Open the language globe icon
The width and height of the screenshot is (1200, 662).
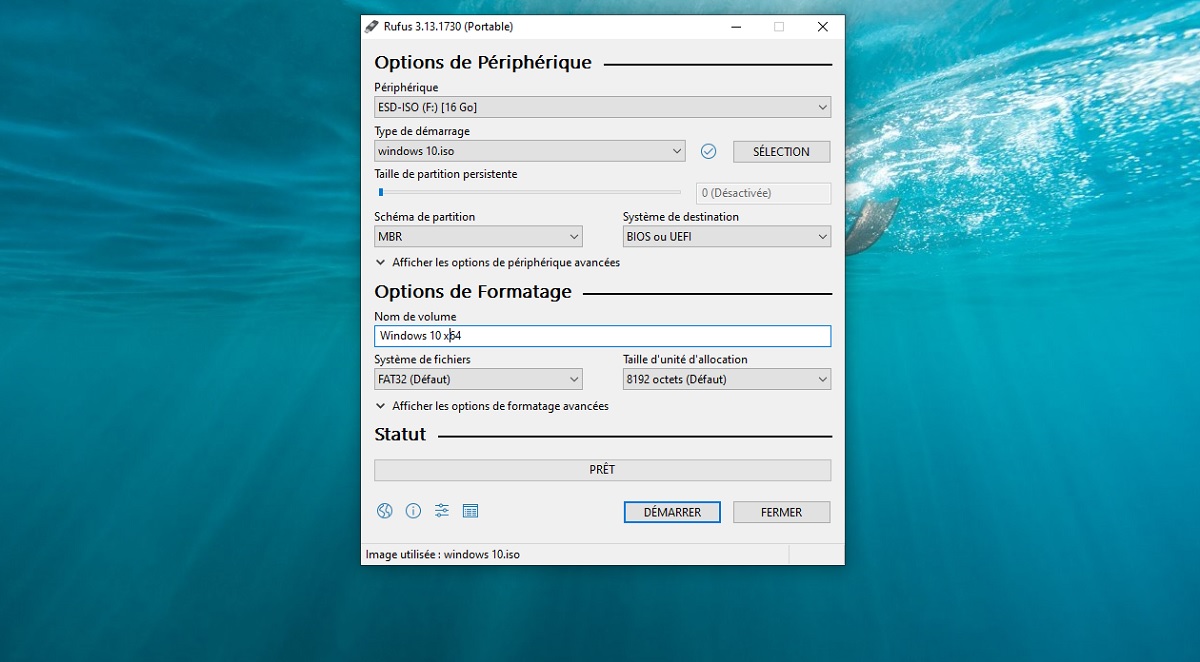click(x=385, y=511)
